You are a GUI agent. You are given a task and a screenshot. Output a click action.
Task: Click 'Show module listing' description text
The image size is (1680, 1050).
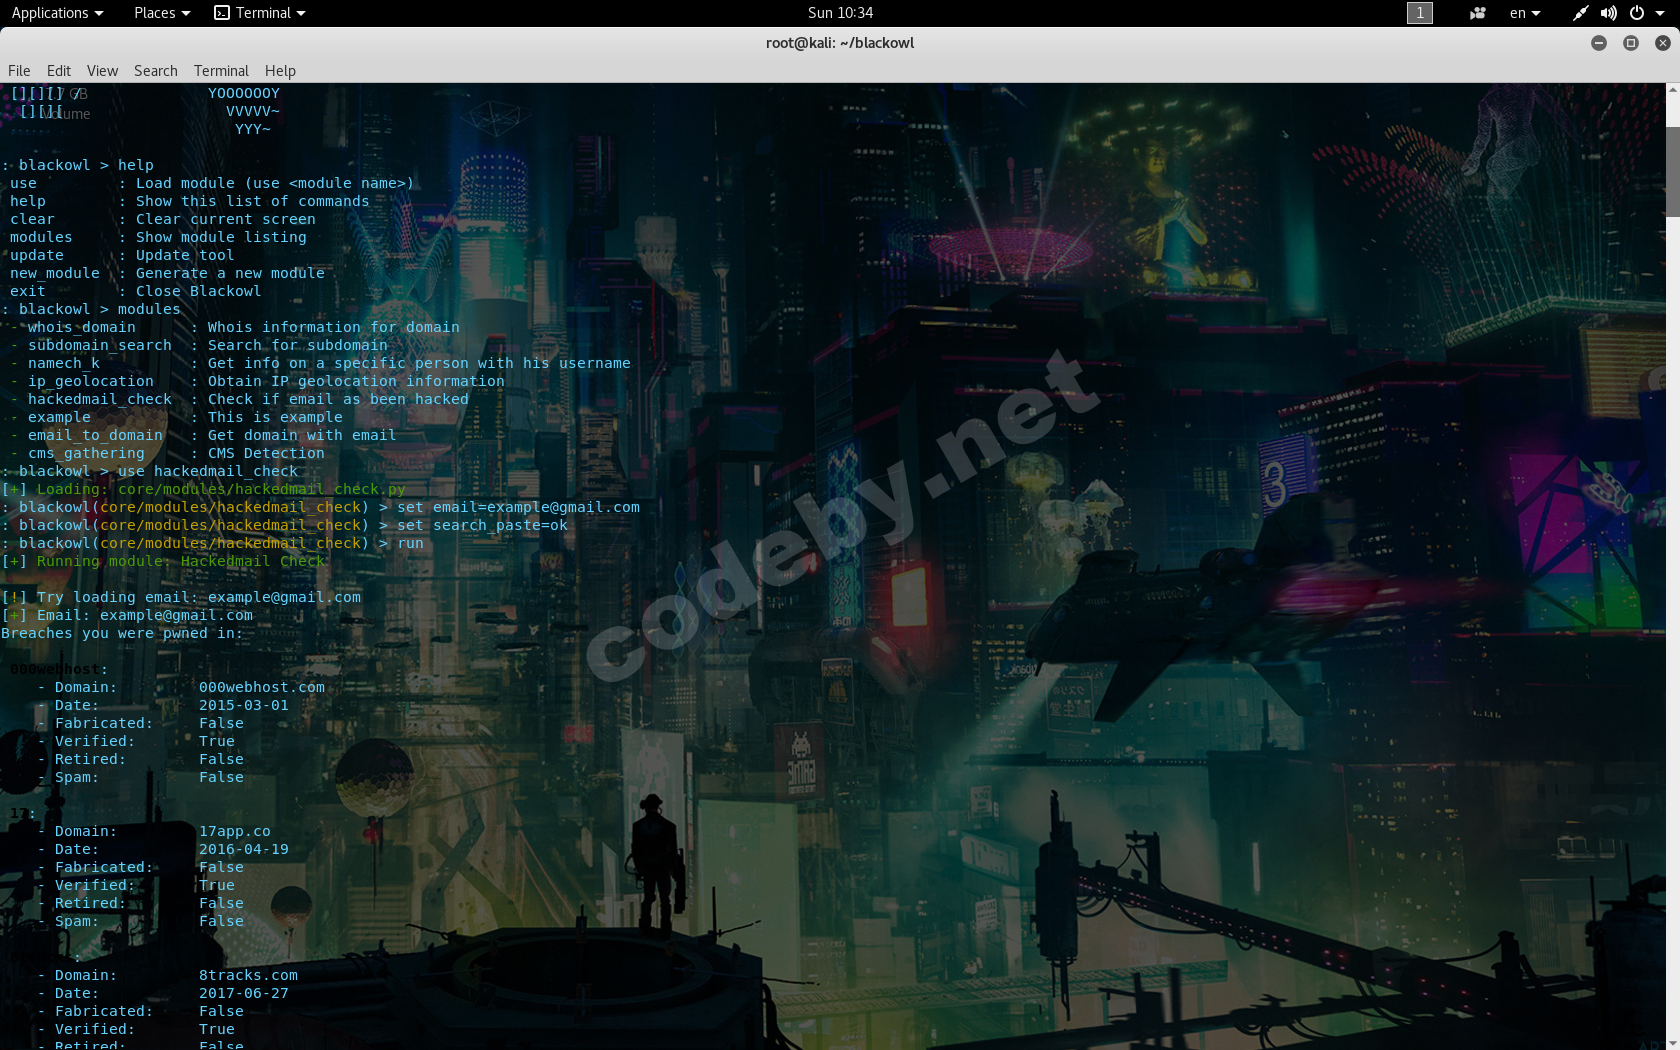pos(221,237)
